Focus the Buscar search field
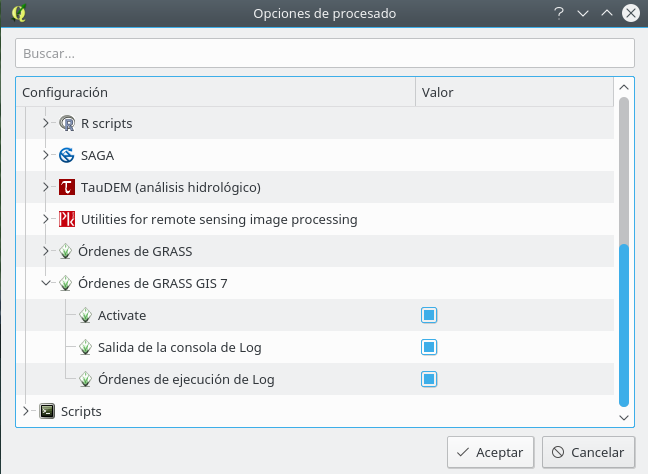The image size is (648, 474). point(325,53)
